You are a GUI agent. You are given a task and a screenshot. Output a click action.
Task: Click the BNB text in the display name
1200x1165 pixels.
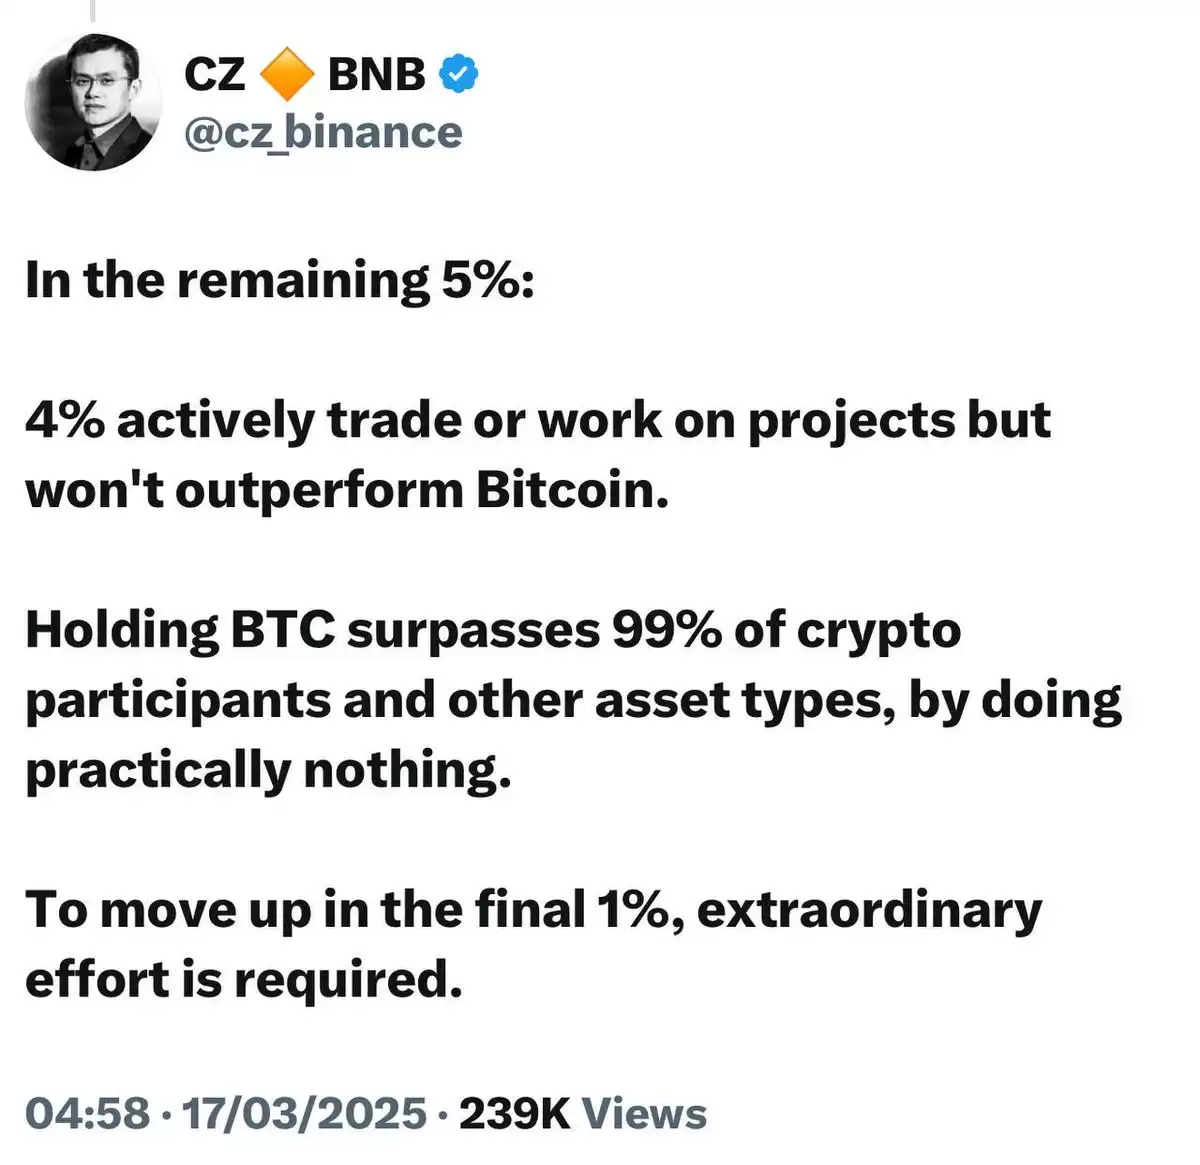377,75
